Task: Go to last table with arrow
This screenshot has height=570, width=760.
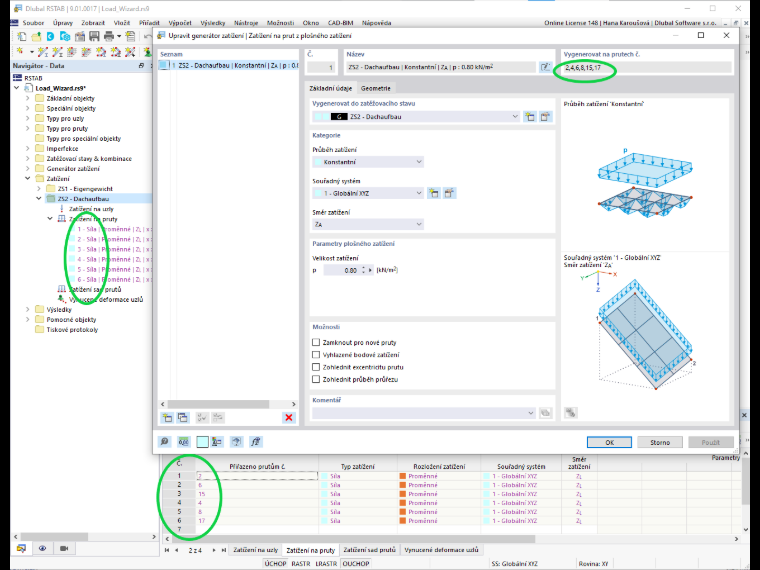Action: 223,550
